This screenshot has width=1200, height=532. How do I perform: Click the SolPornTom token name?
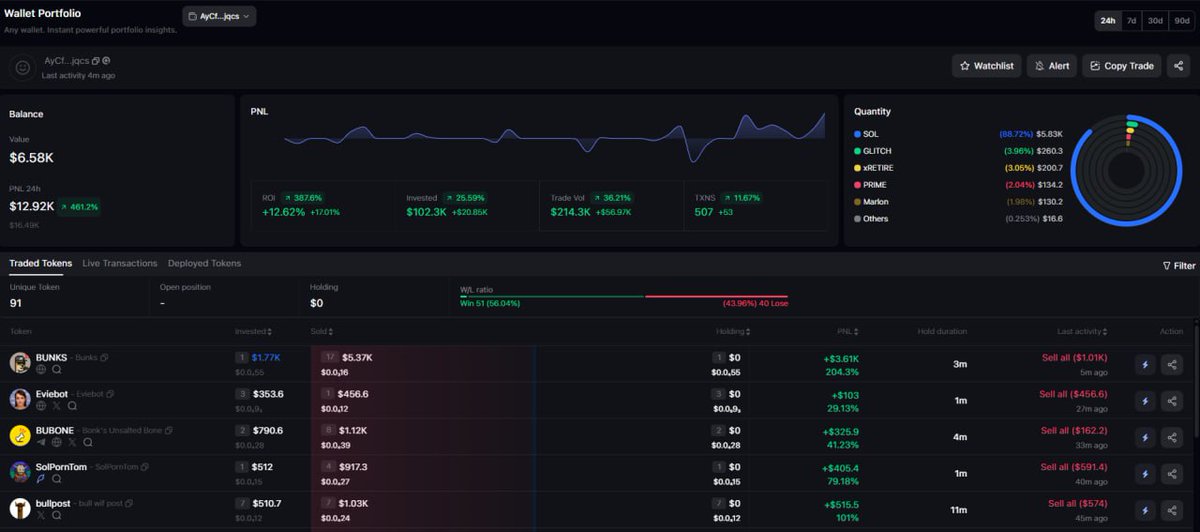point(61,467)
